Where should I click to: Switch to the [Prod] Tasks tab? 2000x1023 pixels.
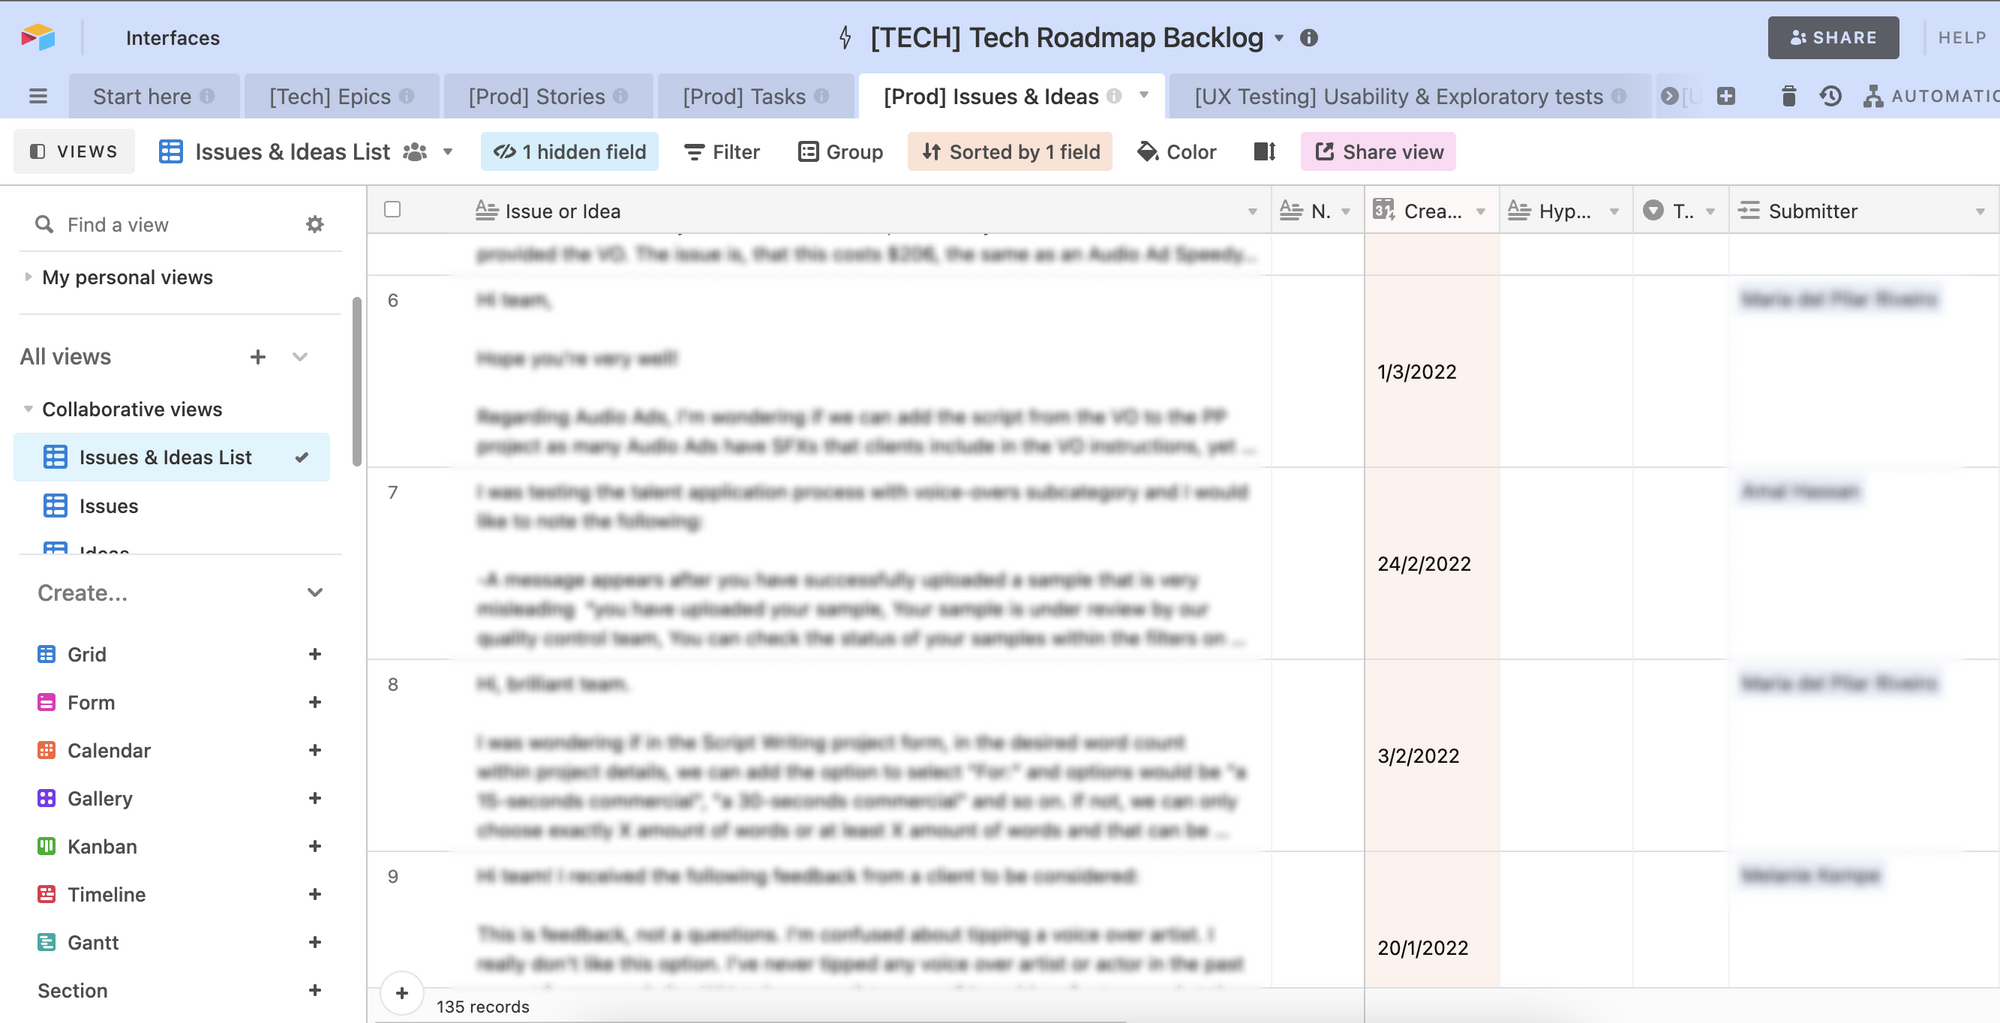(755, 96)
